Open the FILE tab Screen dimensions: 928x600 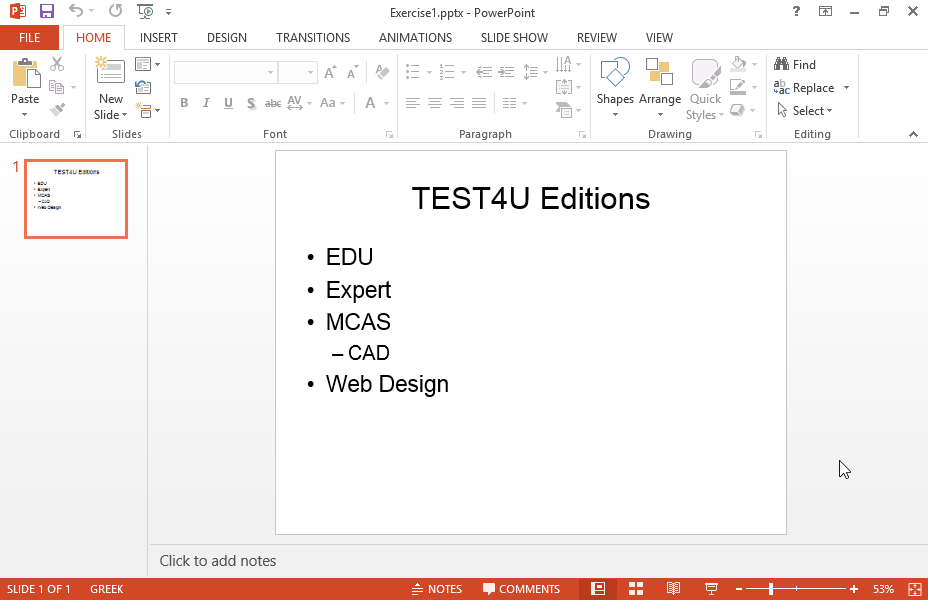30,38
